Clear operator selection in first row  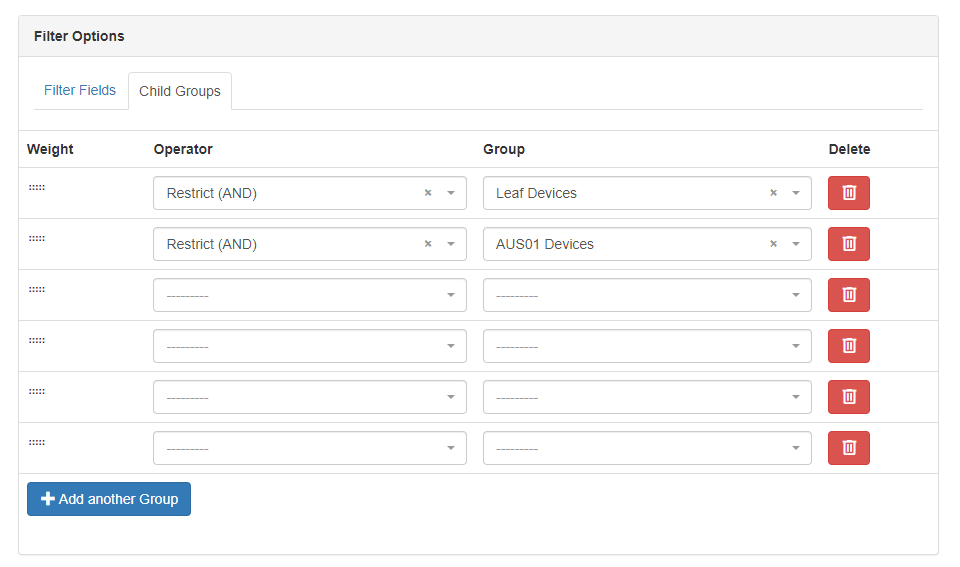tap(428, 193)
